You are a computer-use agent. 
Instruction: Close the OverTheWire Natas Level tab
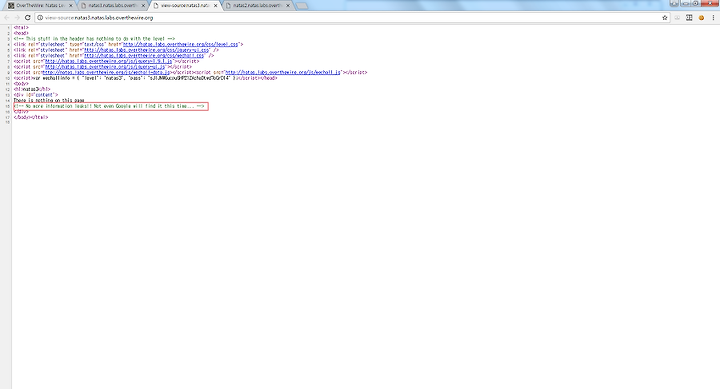(70, 6)
